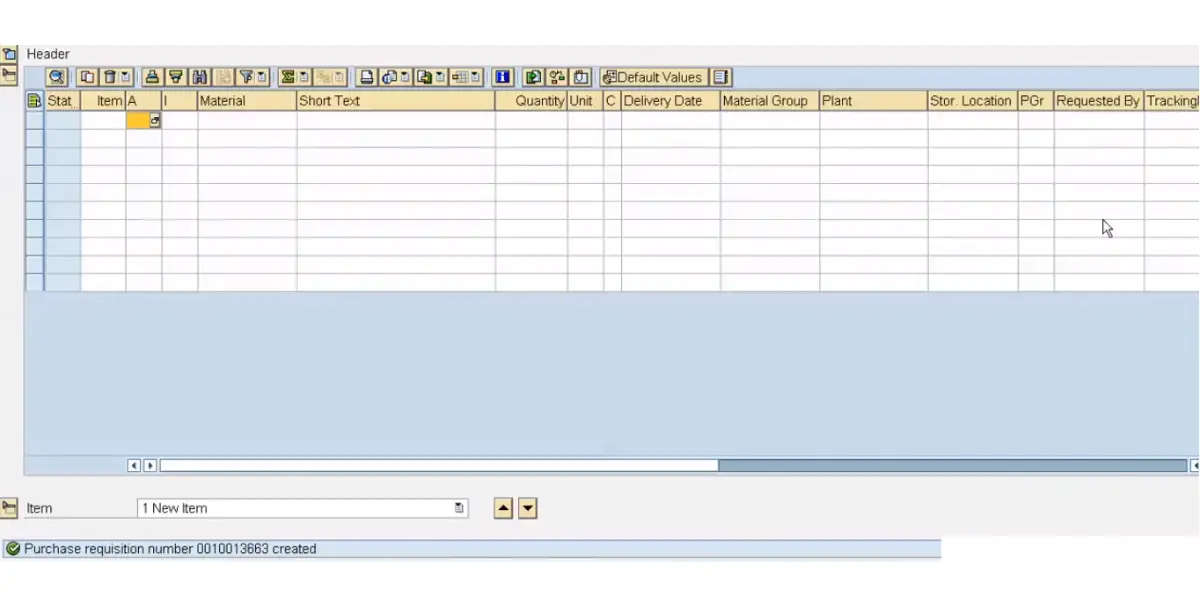This screenshot has width=1200, height=600.
Task: Click the Delete item trash icon
Action: pyautogui.click(x=109, y=77)
